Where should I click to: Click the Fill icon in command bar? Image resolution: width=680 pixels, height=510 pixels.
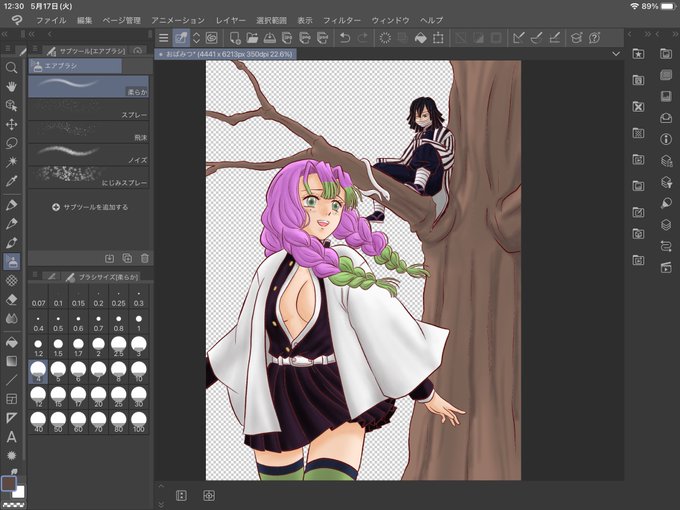(420, 38)
